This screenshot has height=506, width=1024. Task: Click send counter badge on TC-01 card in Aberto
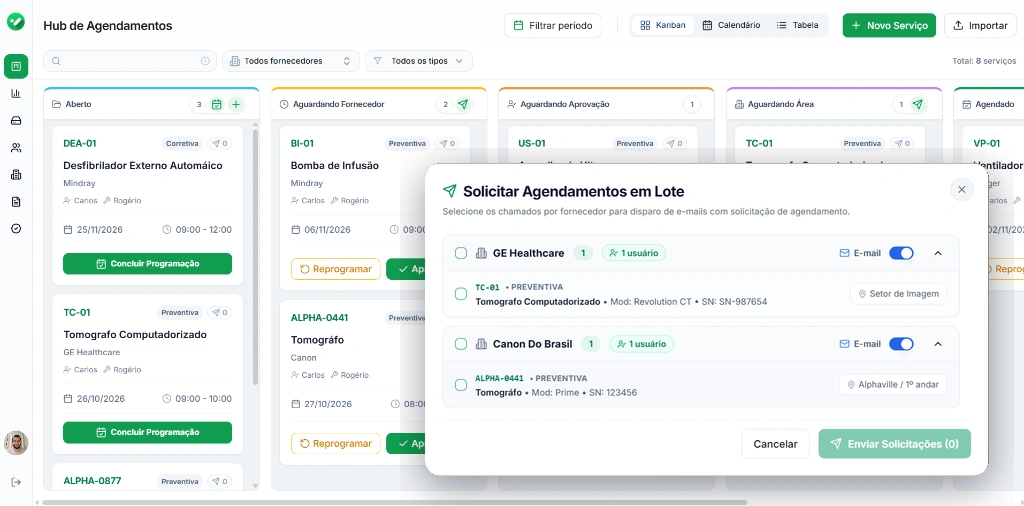point(219,313)
